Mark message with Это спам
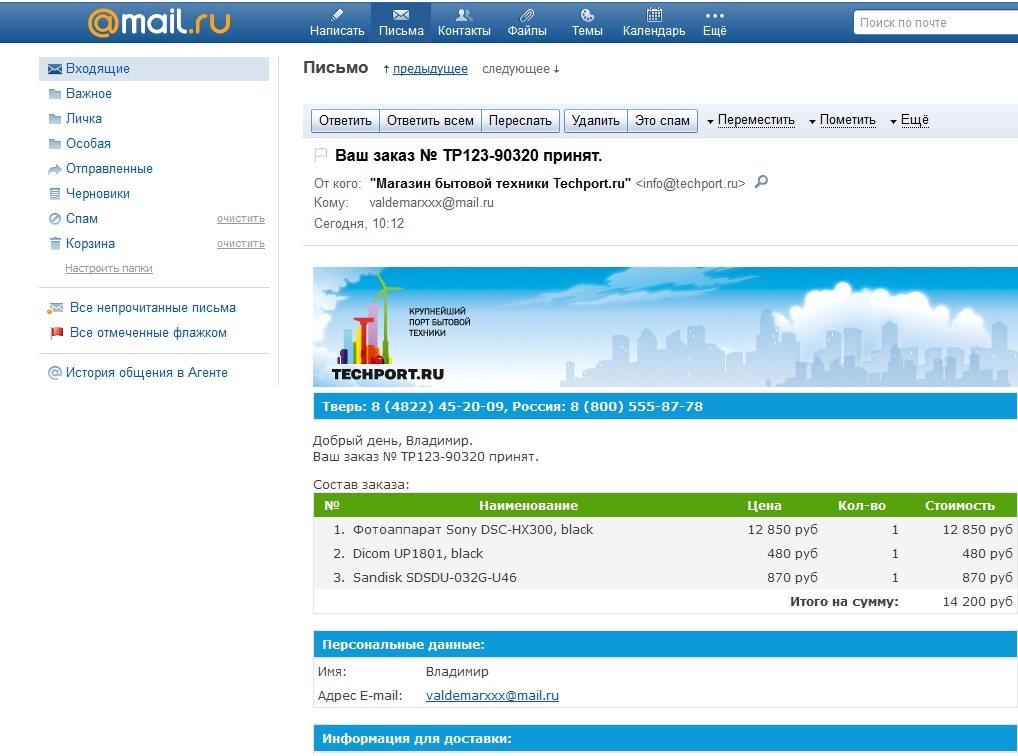 (x=662, y=121)
